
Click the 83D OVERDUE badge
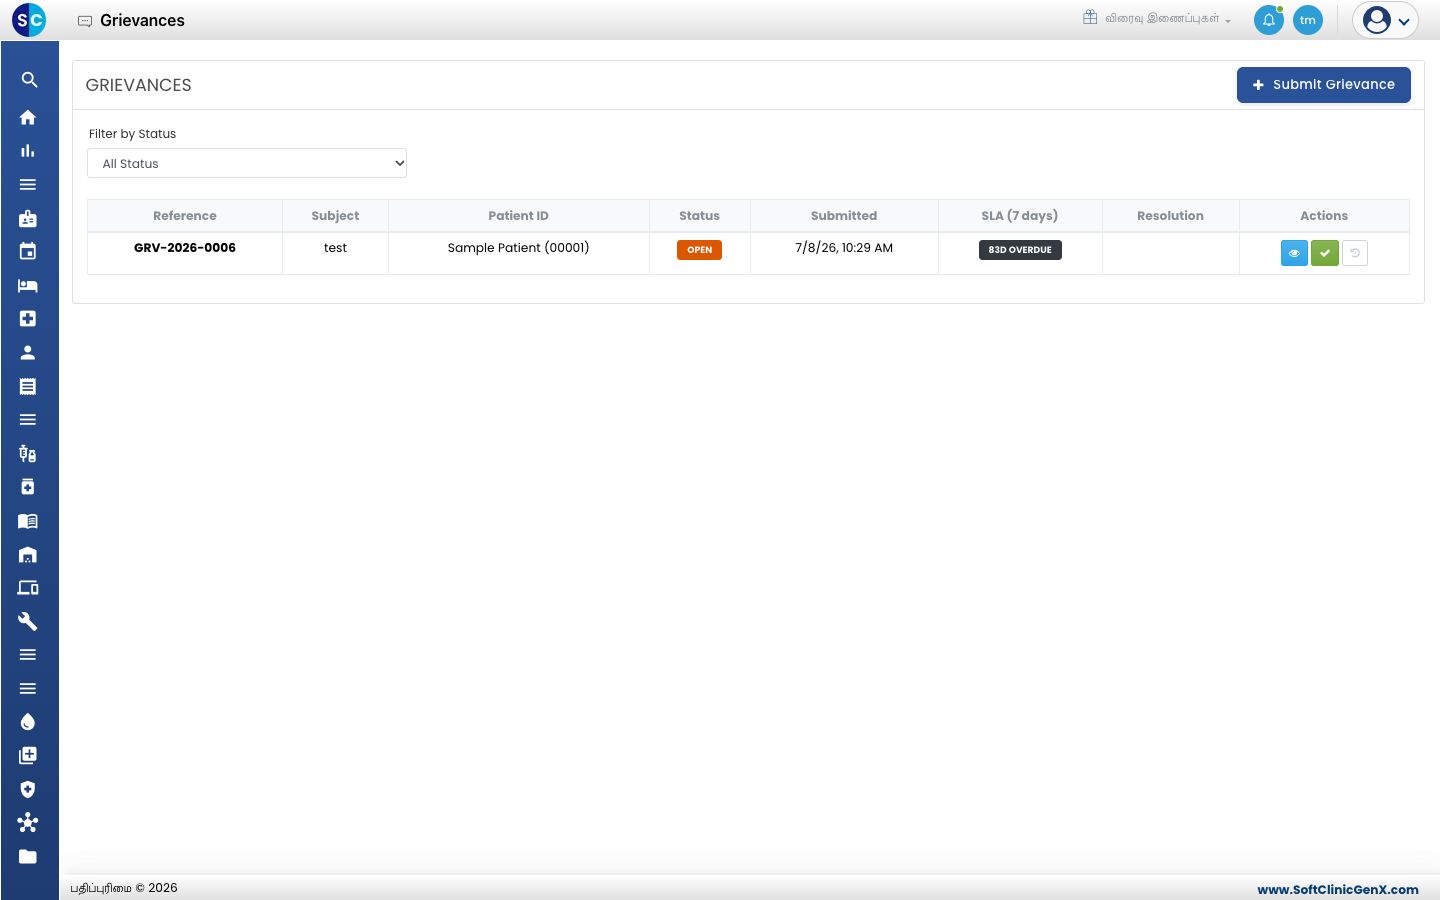click(x=1020, y=250)
